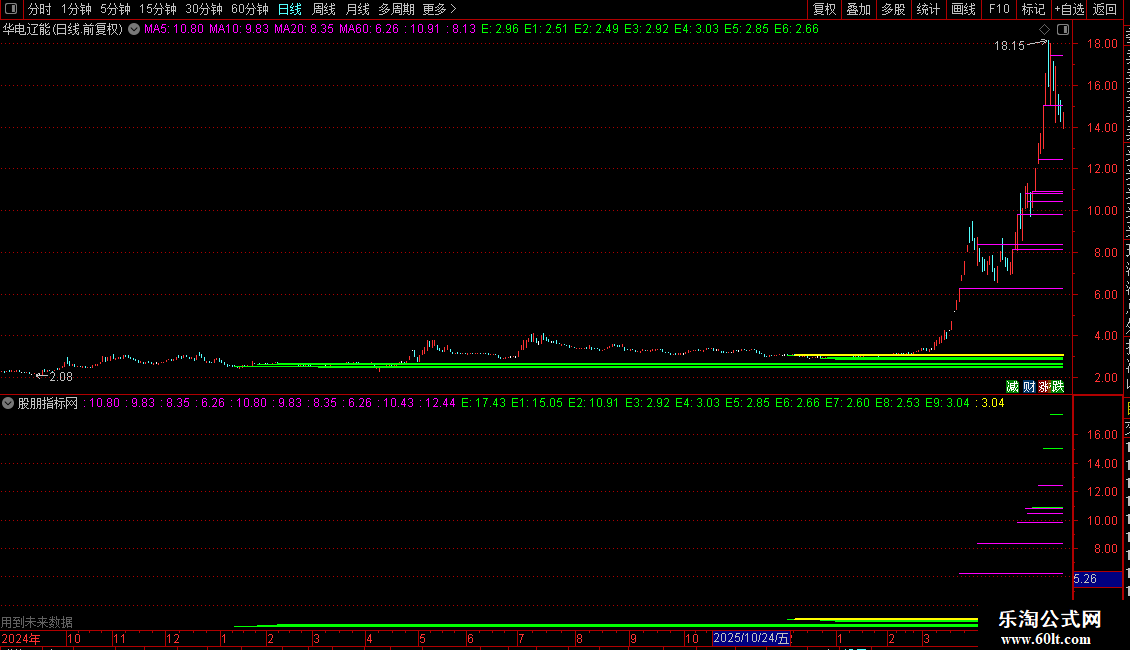This screenshot has width=1130, height=650.
Task: Toggle right sidebar panel icon near 18.00
Action: tap(1063, 30)
